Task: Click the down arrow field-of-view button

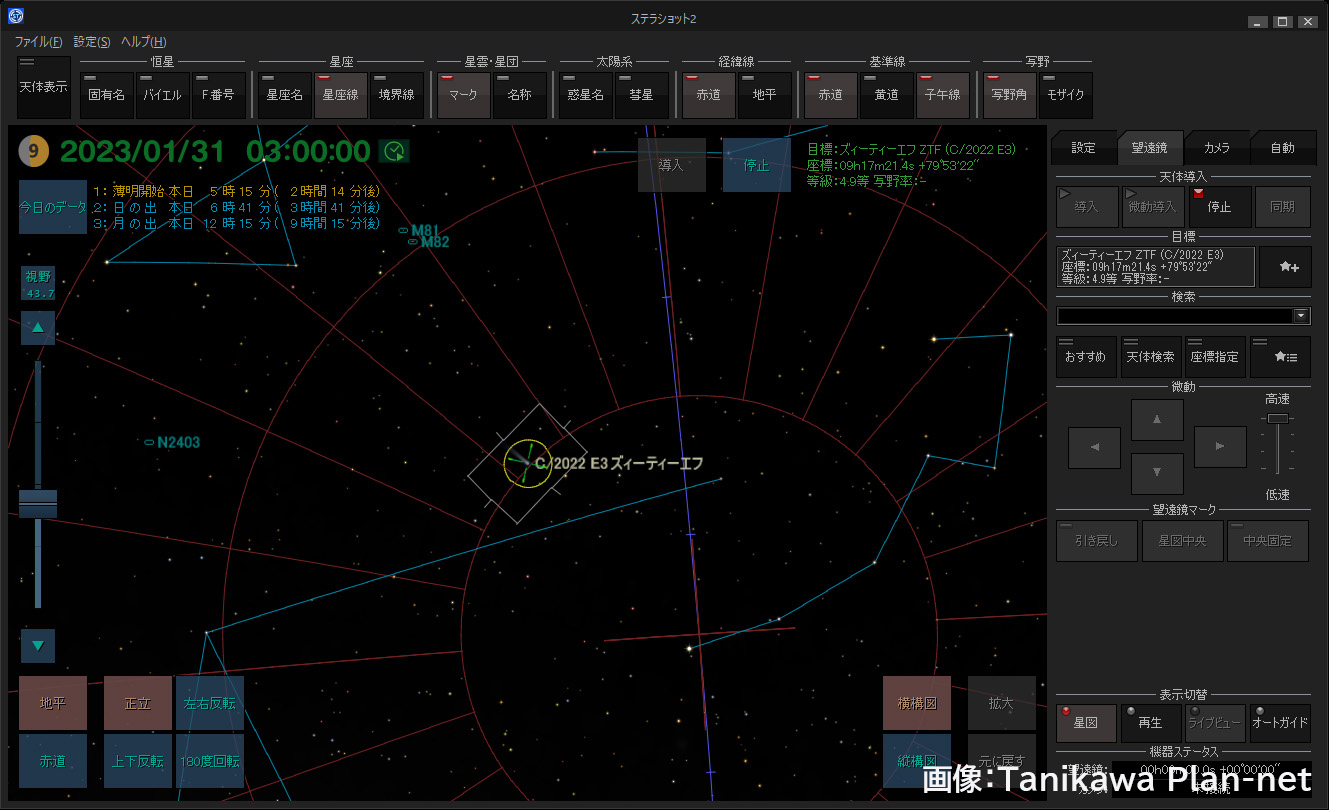Action: pos(38,646)
